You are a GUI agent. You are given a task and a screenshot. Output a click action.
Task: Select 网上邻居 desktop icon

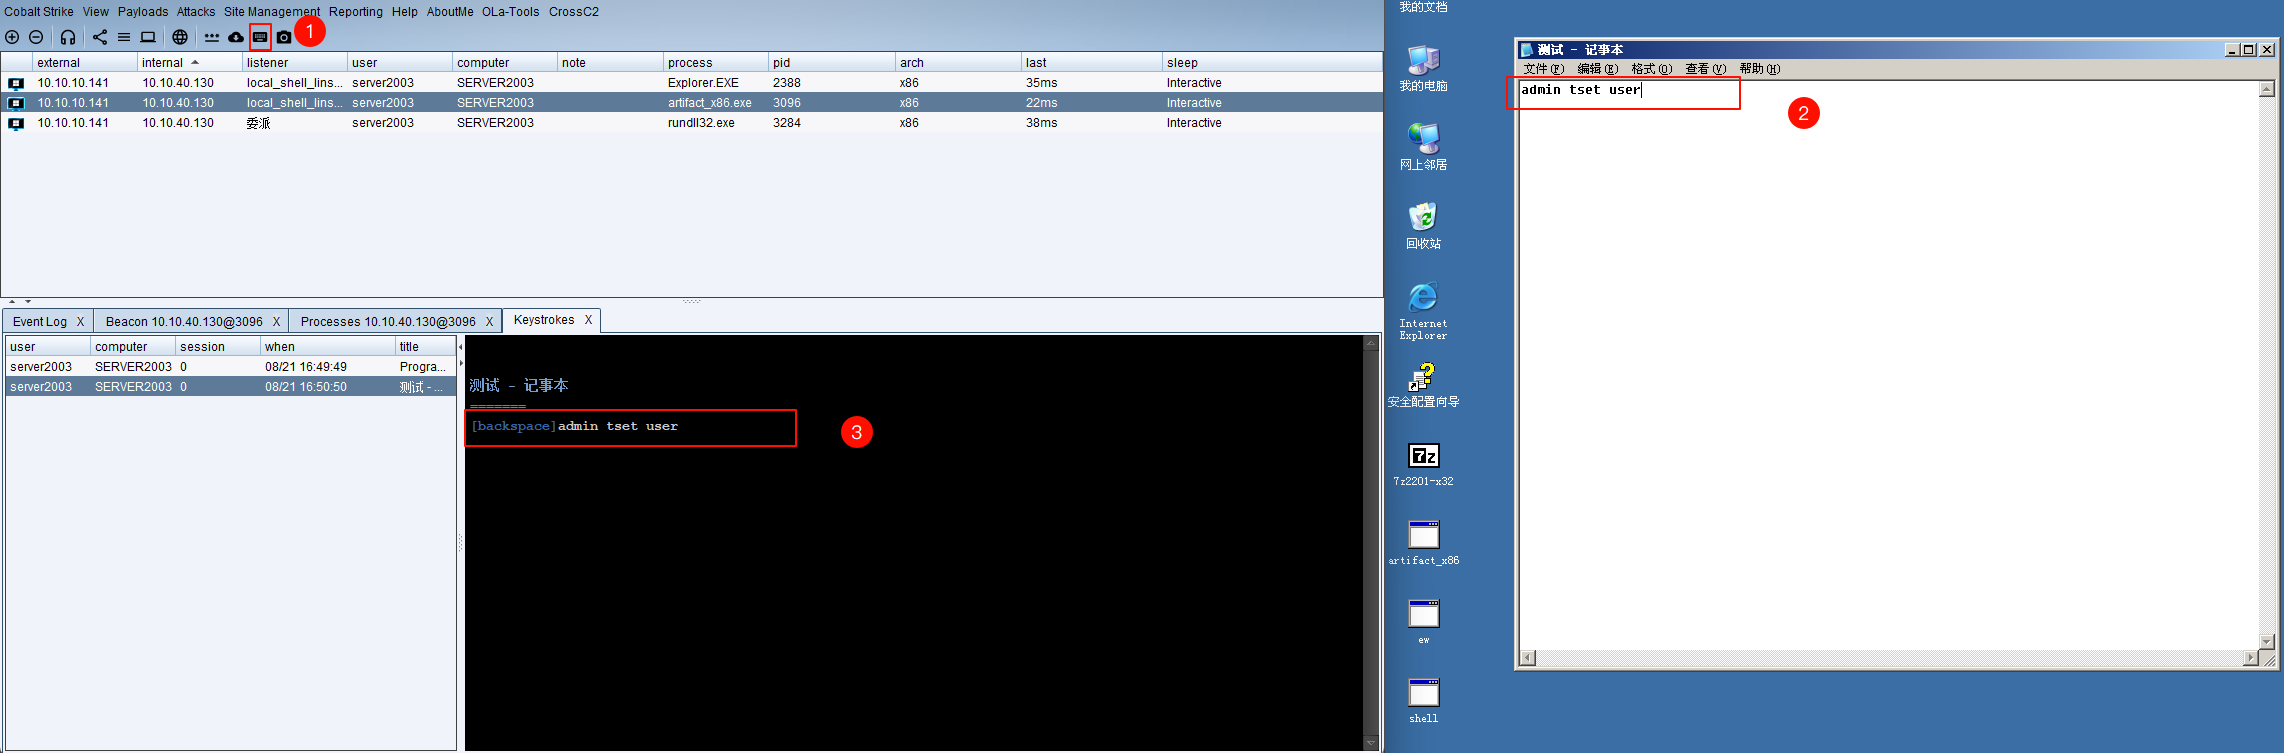pos(1423,147)
